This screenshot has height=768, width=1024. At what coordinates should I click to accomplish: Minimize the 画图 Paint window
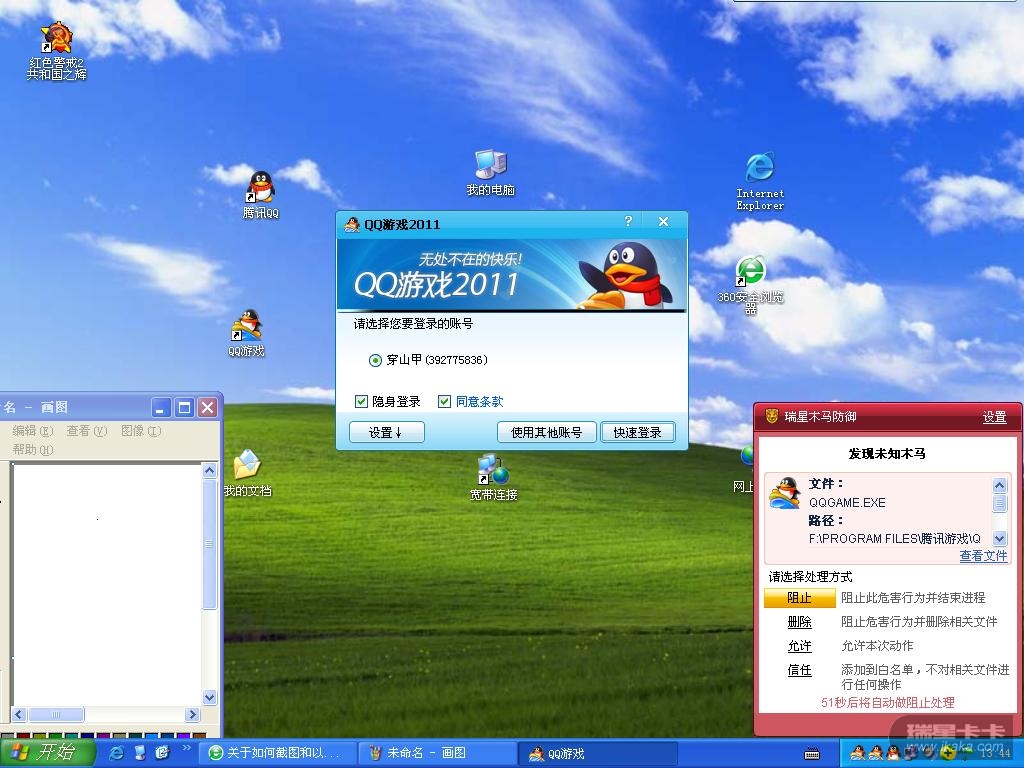coord(161,408)
